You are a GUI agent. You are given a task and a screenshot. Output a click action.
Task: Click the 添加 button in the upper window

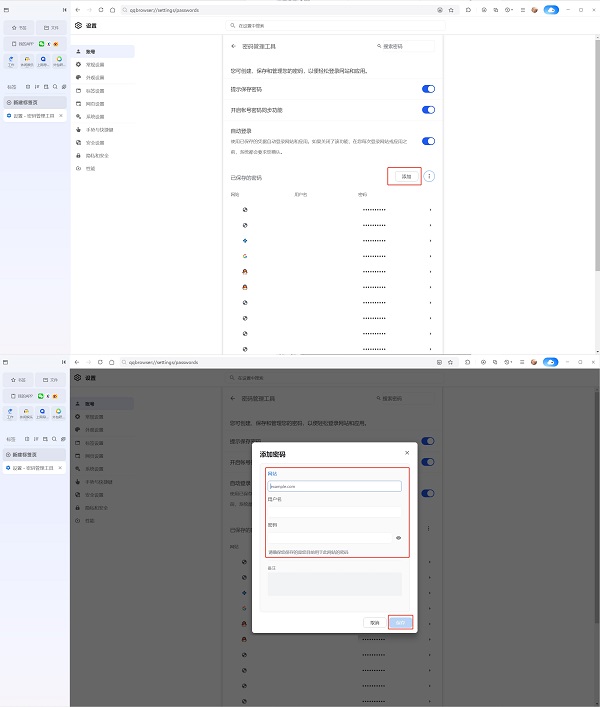(406, 176)
